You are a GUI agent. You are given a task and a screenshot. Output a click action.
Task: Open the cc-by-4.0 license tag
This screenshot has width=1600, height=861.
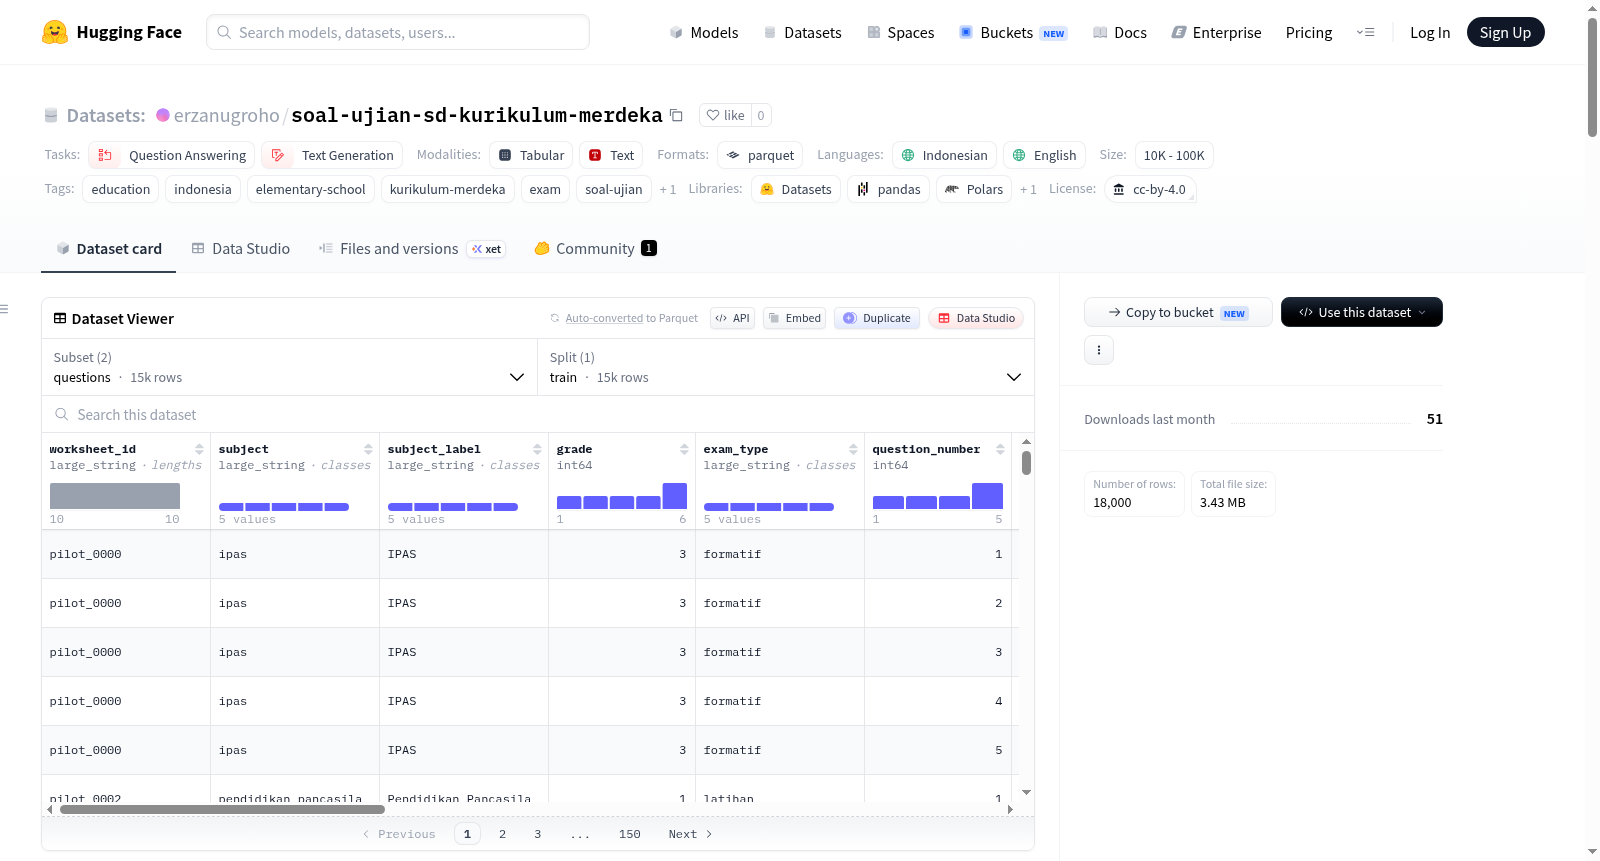click(x=1150, y=189)
